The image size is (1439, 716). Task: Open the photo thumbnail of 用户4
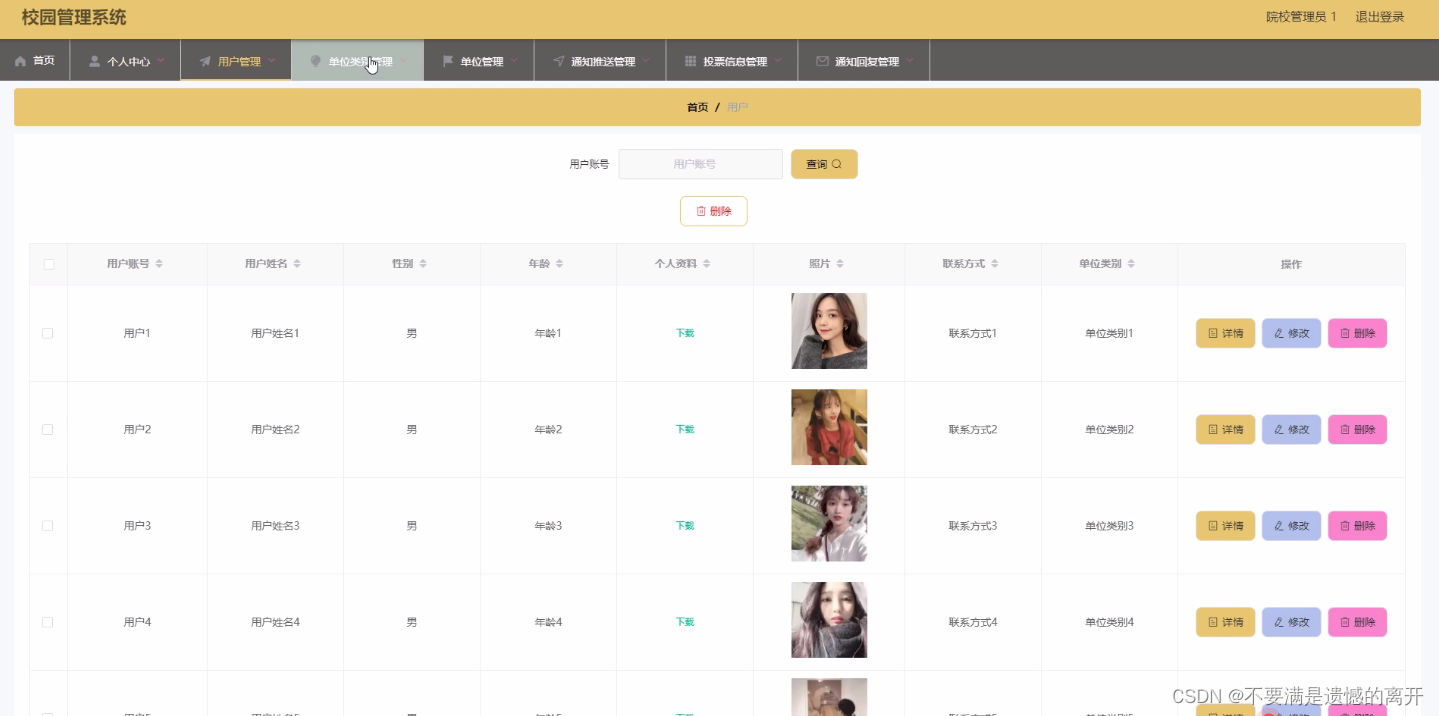pos(829,620)
